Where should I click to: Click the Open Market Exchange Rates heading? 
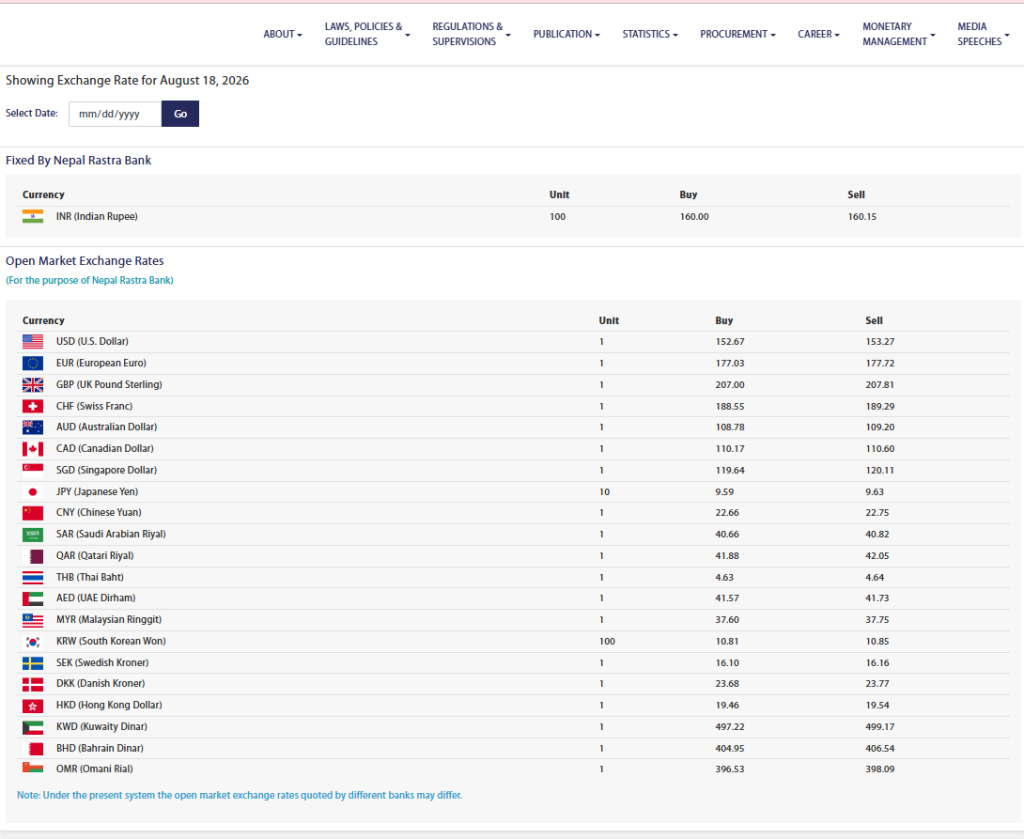coord(85,261)
